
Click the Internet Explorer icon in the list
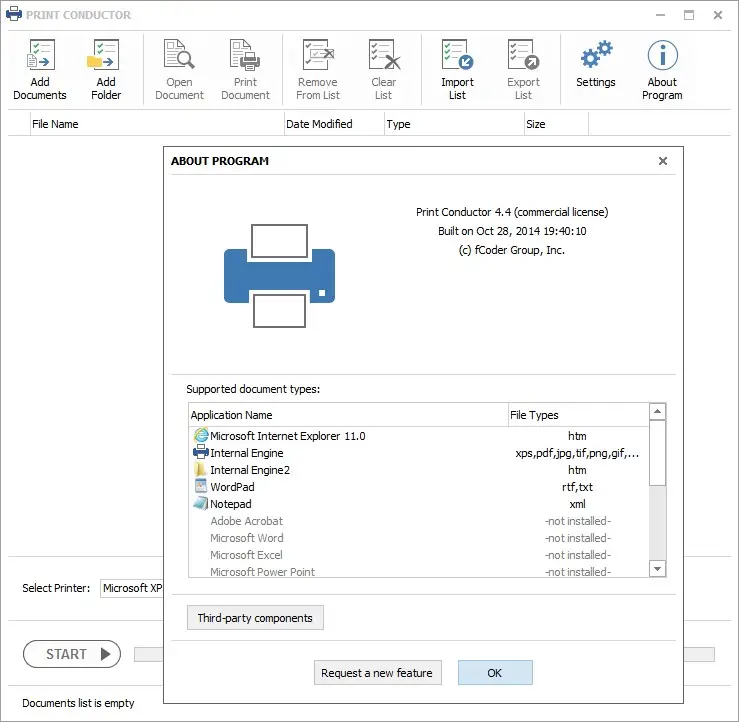[x=201, y=435]
